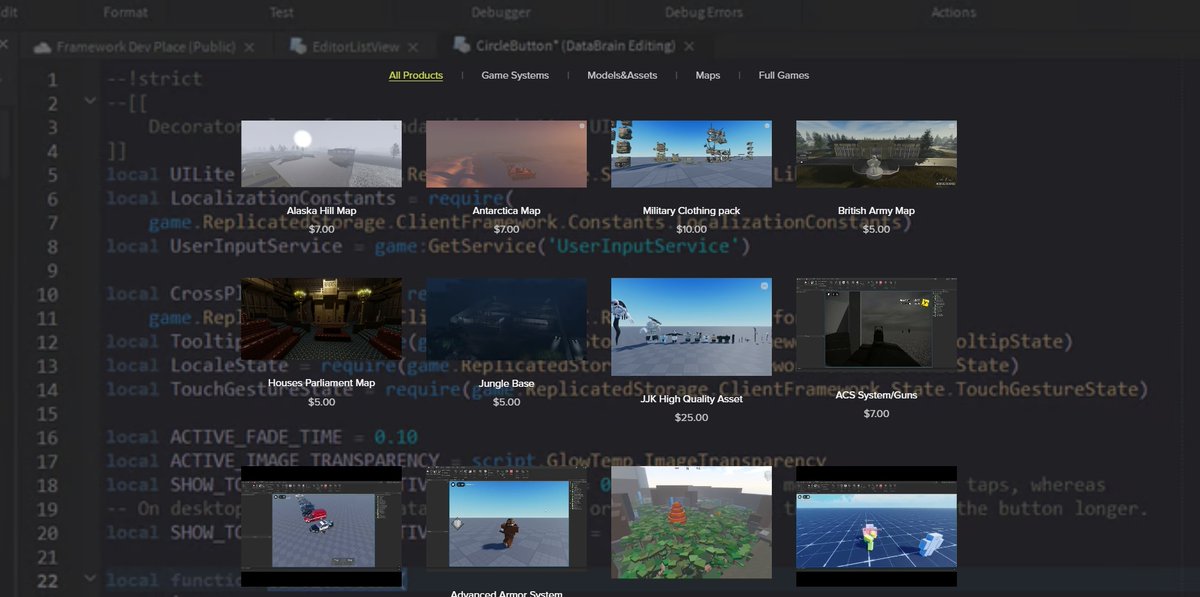Click the cloud icon on Framework Dev Place tab
The width and height of the screenshot is (1200, 597).
[42, 47]
